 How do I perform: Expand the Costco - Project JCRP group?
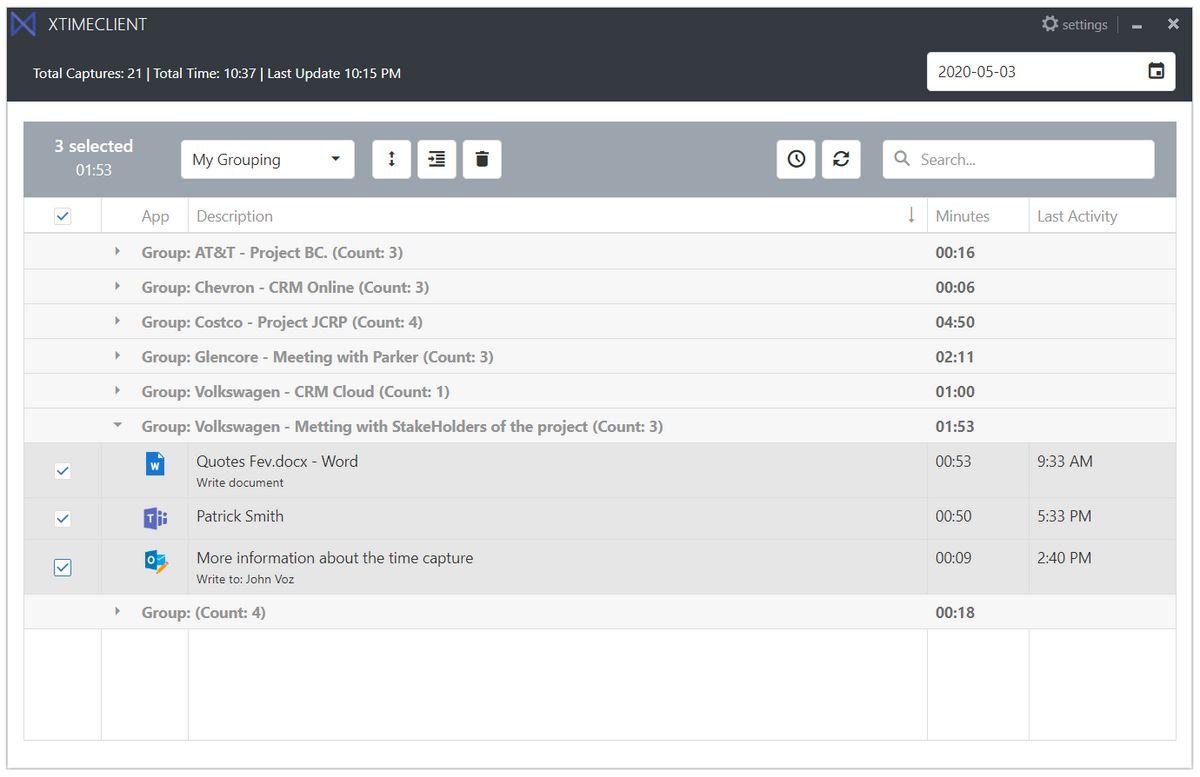pos(117,321)
